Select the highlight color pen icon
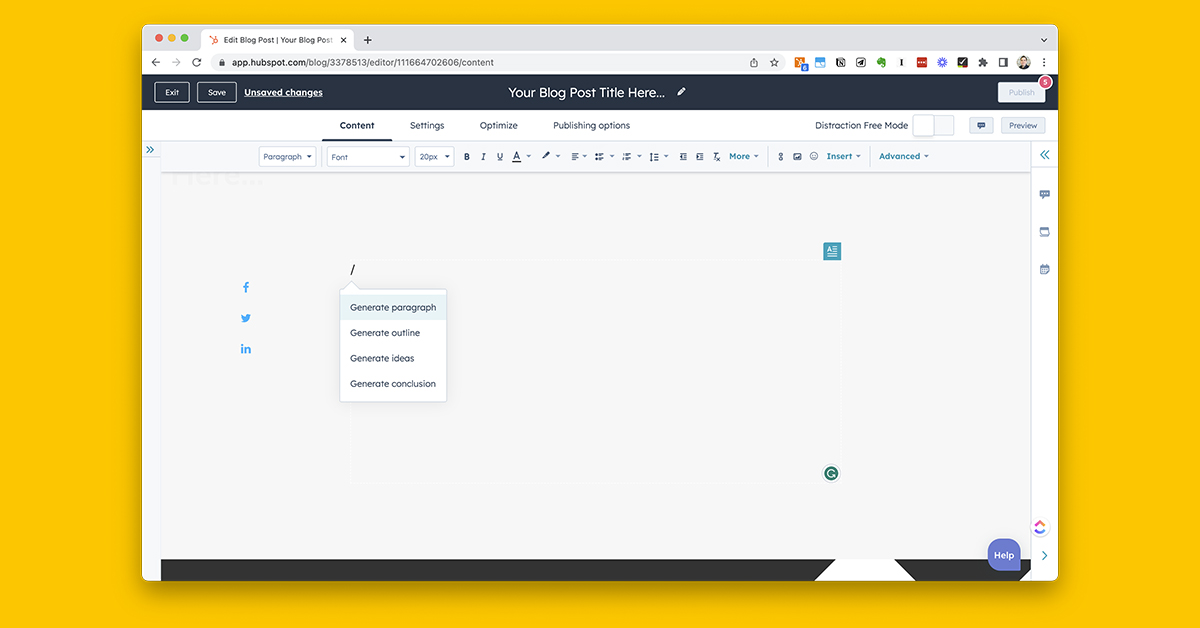1200x628 pixels. click(546, 156)
